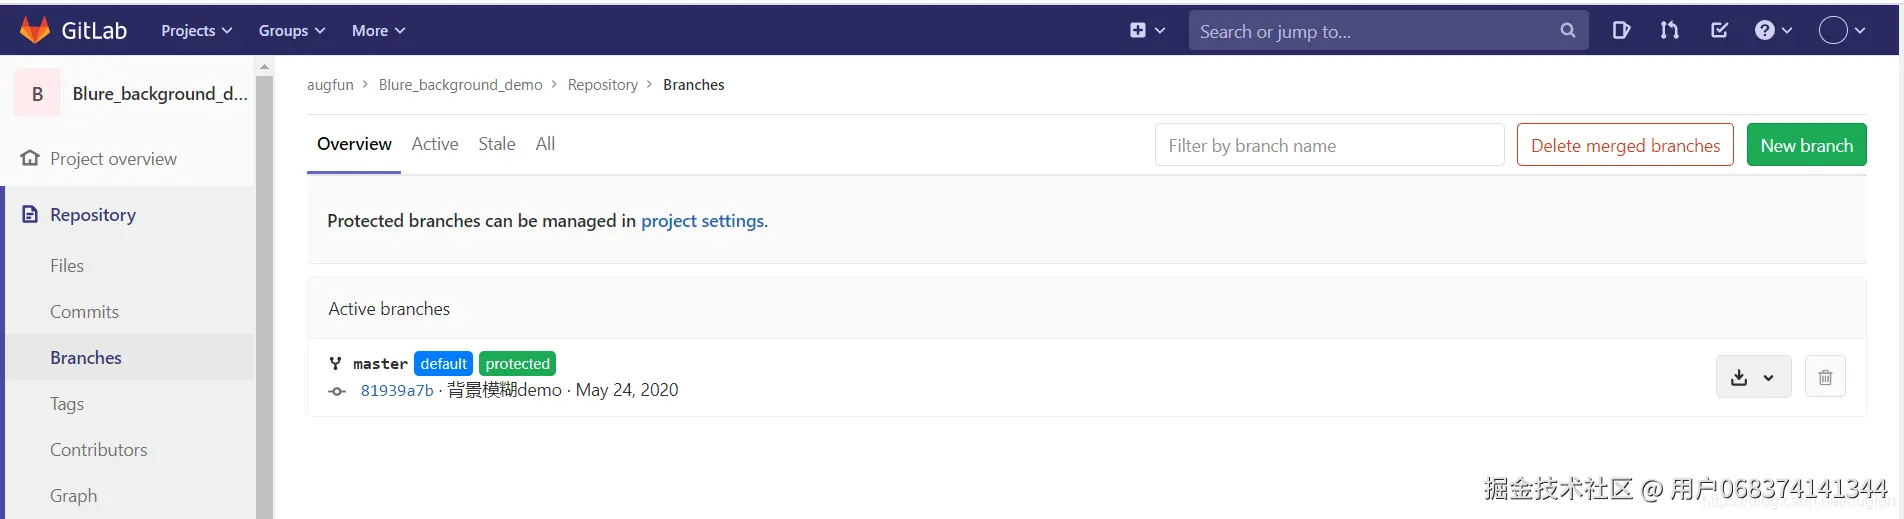Screen dimensions: 1904x519
Task: Switch to the Active branches tab
Action: 435,144
